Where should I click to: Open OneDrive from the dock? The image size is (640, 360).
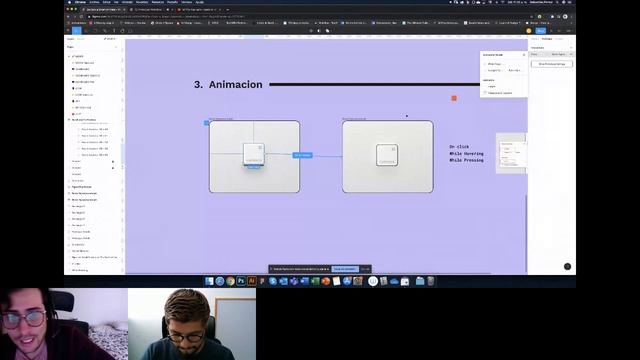[x=394, y=281]
